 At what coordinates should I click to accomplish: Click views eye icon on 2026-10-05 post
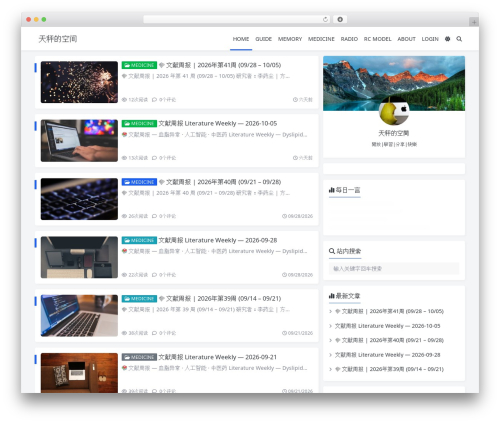(124, 158)
